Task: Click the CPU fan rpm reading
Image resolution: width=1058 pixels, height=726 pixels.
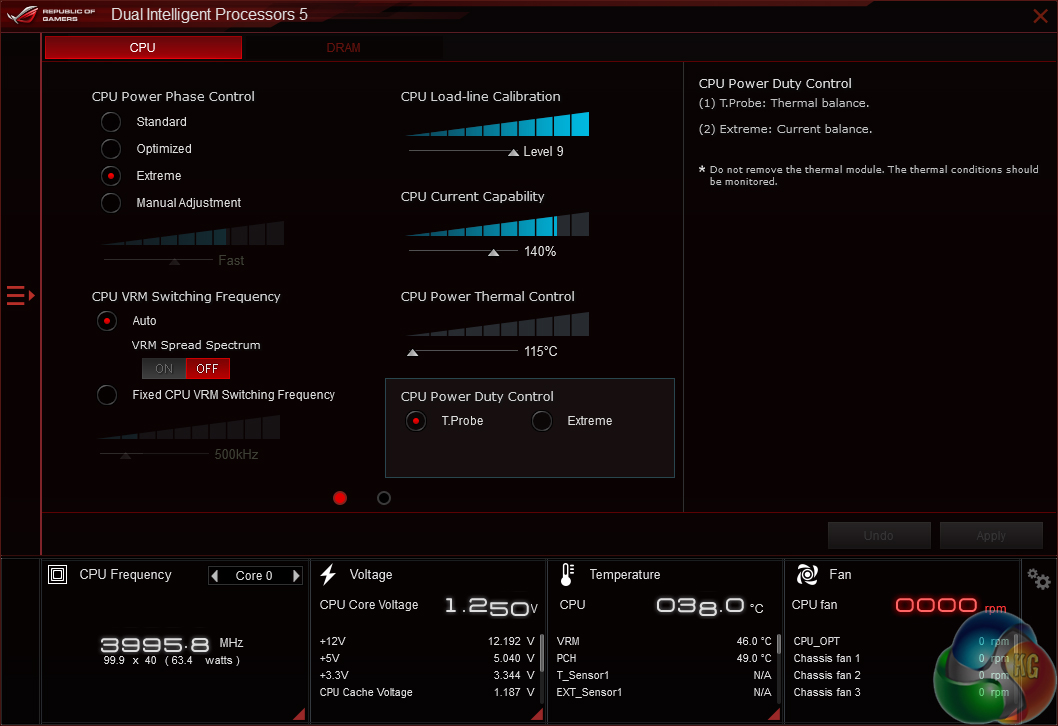Action: (x=951, y=605)
